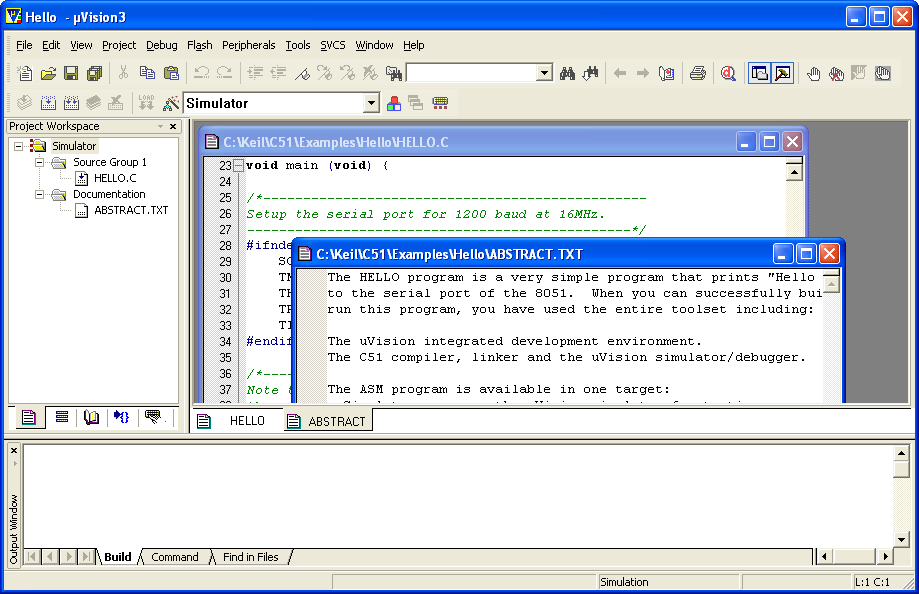Kill all breakpoints with crossed hand icon
The height and width of the screenshot is (594, 919).
coord(836,73)
